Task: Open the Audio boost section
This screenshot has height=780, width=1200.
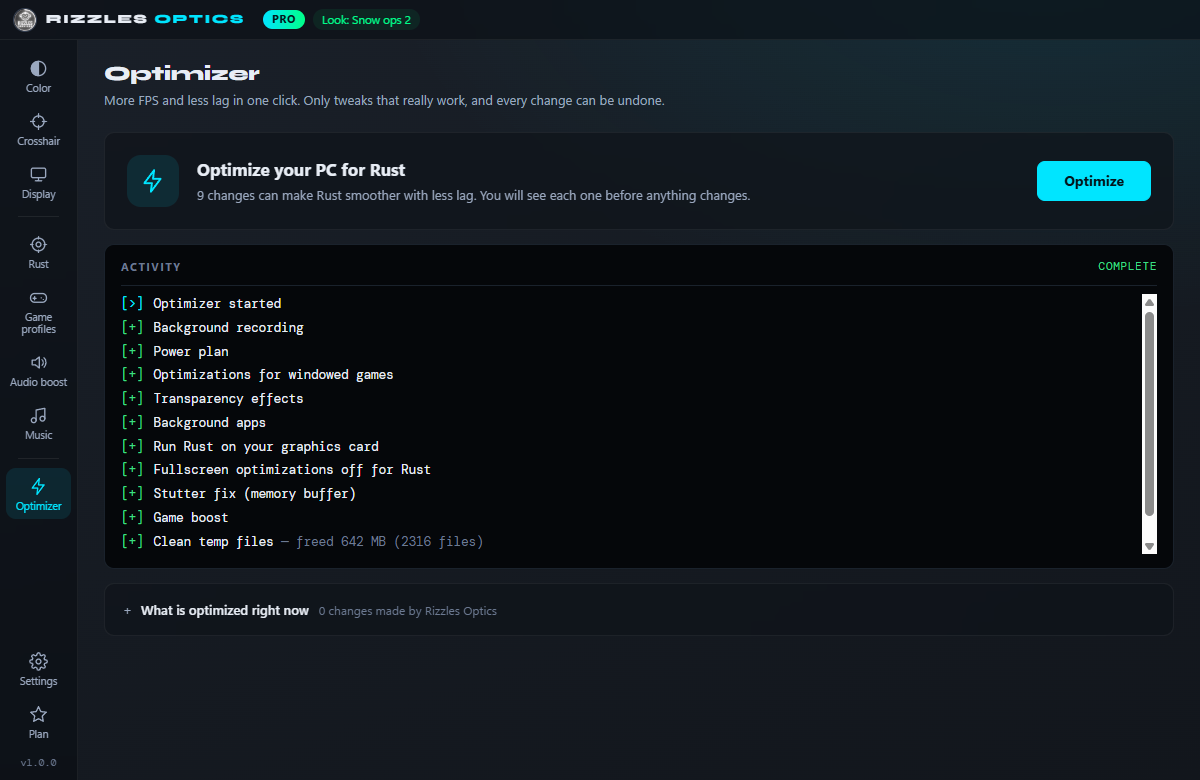Action: [38, 370]
